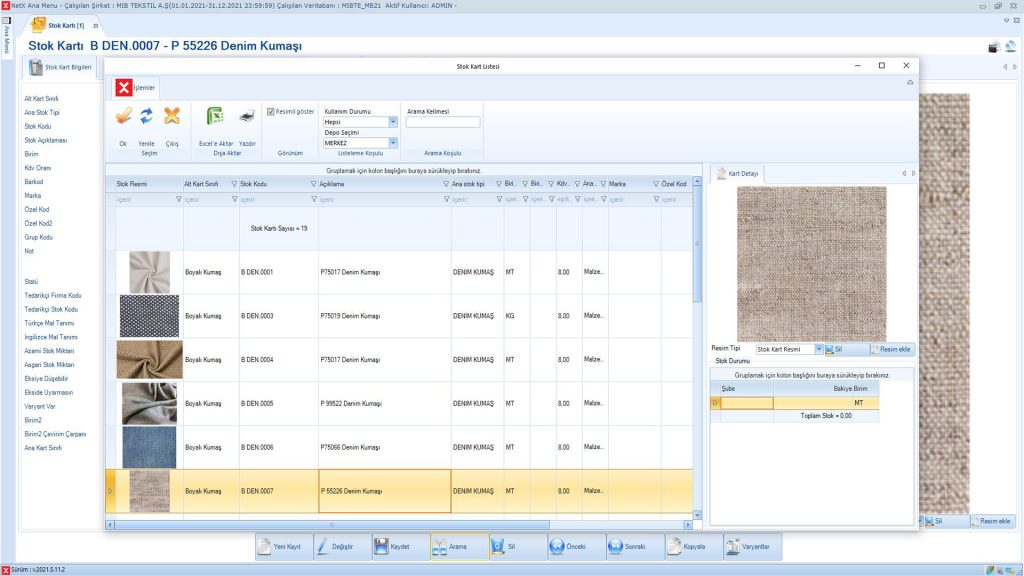
Task: Click the Yazdır printer icon
Action: 247,118
